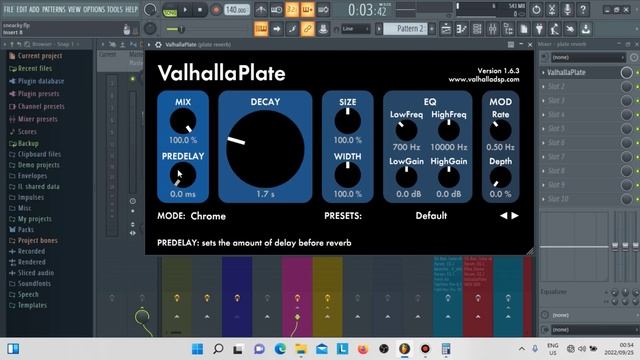Click the undo history clock icon
This screenshot has height=360, width=640.
point(536,9)
